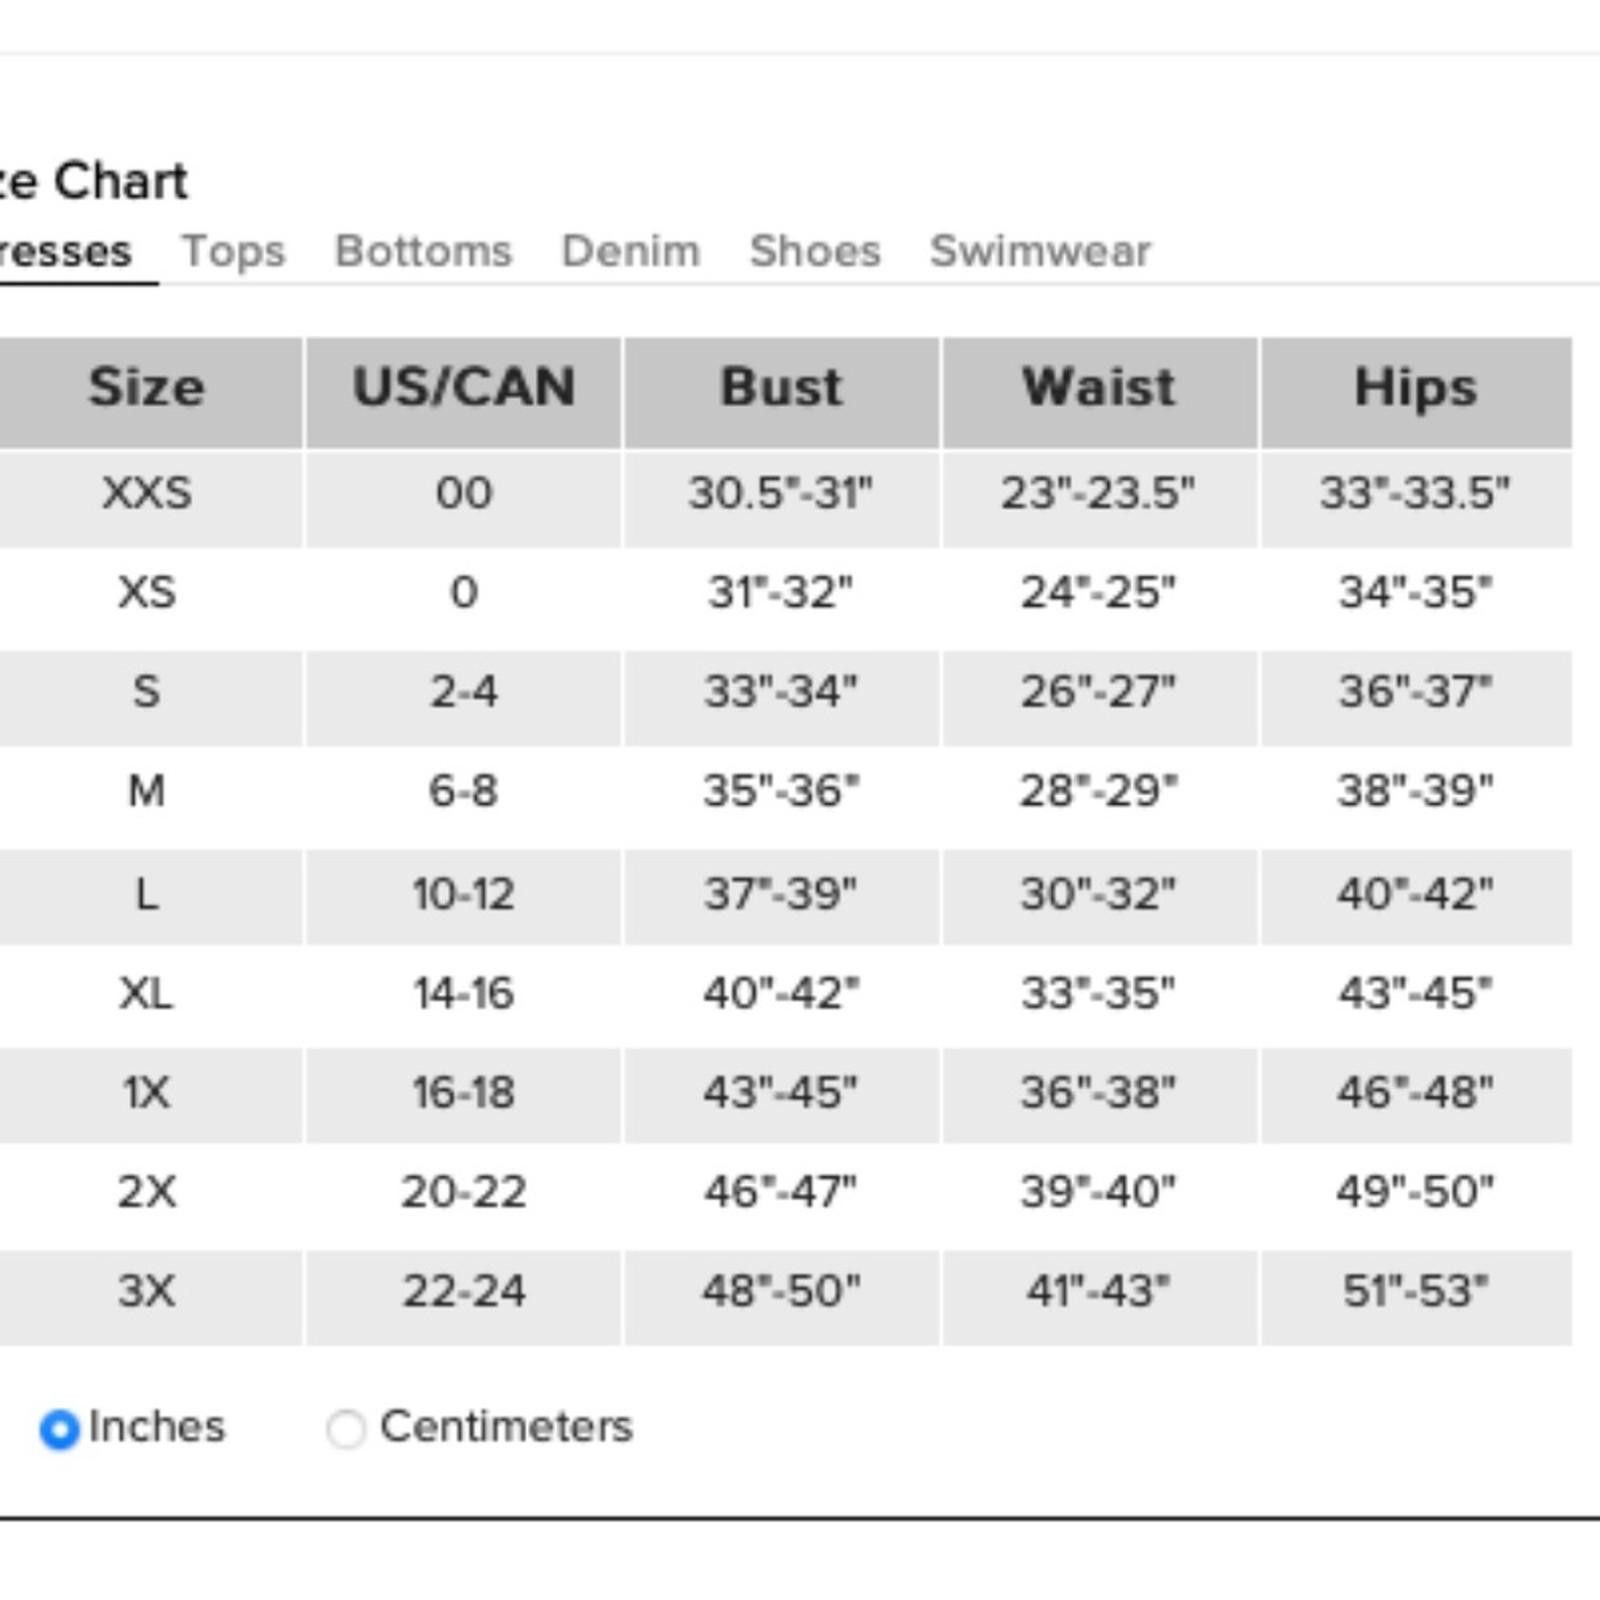Viewport: 1600px width, 1600px height.
Task: Select the Swimwear tab
Action: pos(1040,251)
